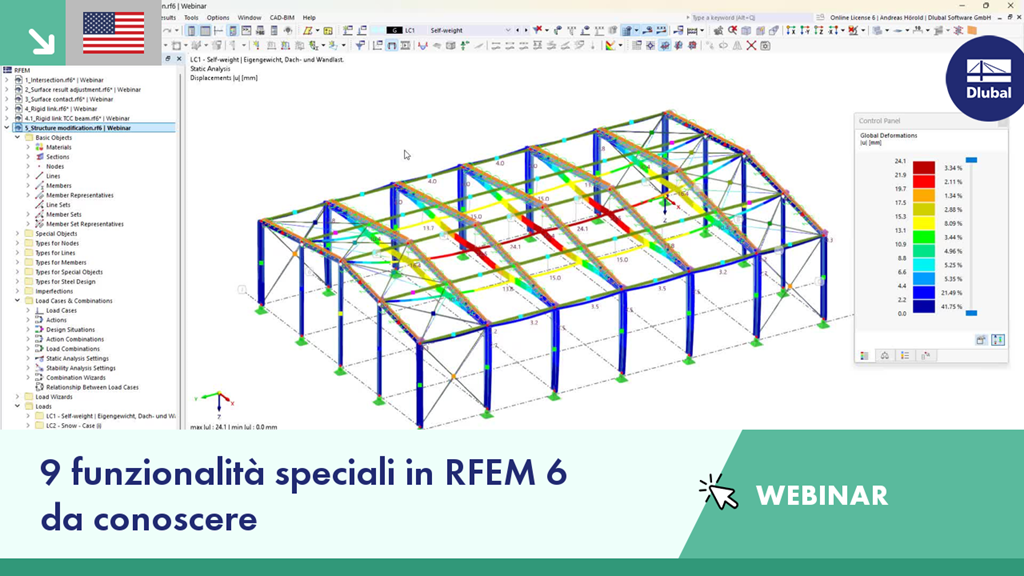Switch to display factors tab in Control Panel
The width and height of the screenshot is (1024, 576).
pyautogui.click(x=884, y=356)
